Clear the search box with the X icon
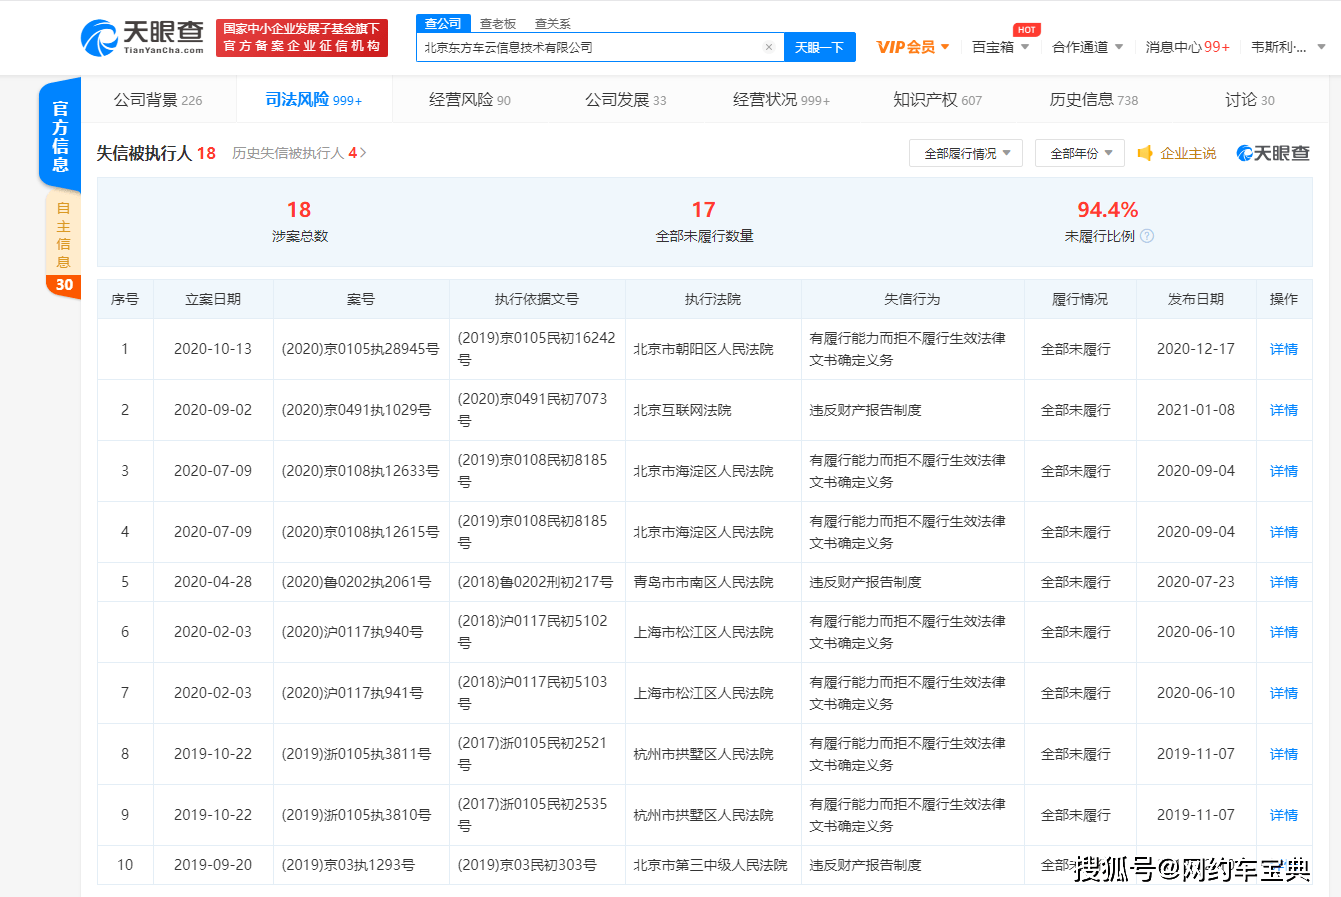Screen dimensions: 1341x897 click(768, 47)
